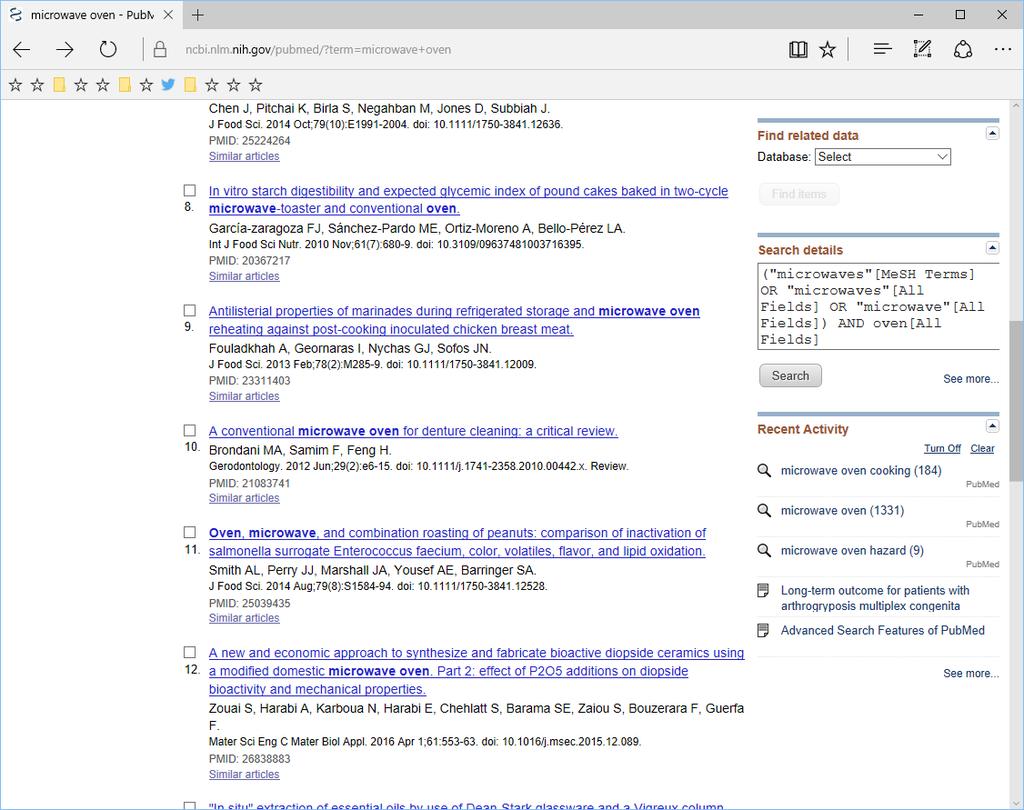Viewport: 1024px width, 810px height.
Task: Make a Web Note pen icon
Action: tap(922, 49)
